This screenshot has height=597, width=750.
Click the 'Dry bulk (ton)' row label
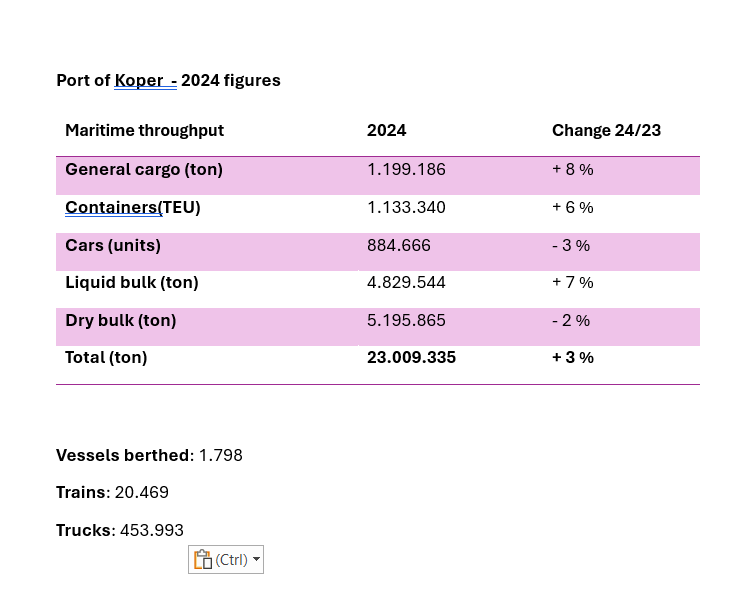point(121,320)
